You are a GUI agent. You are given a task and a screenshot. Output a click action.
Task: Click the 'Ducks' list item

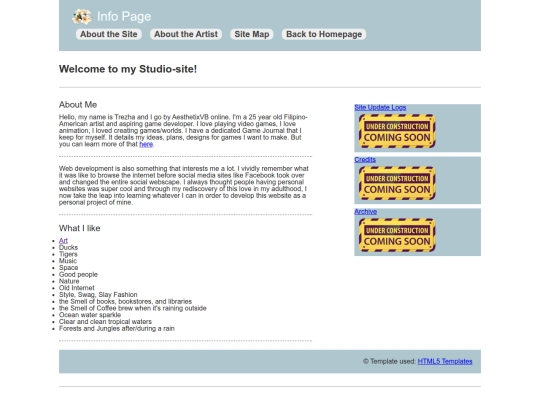[68, 247]
